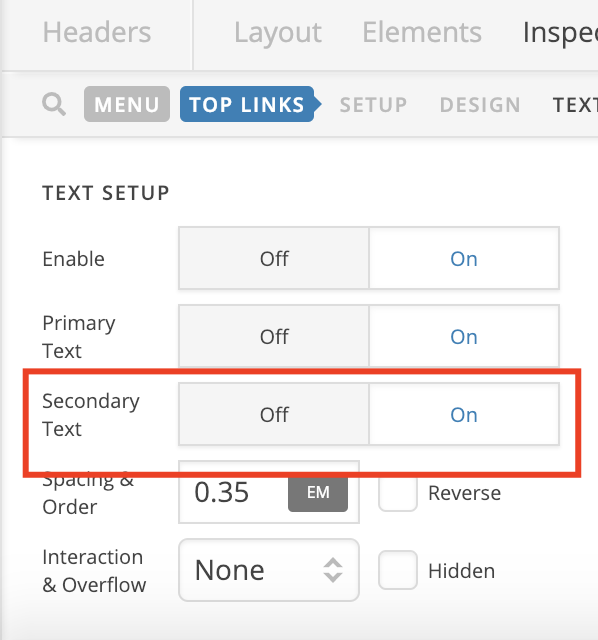Screen dimensions: 598x640
Task: Switch to the SETUP section
Action: click(373, 105)
